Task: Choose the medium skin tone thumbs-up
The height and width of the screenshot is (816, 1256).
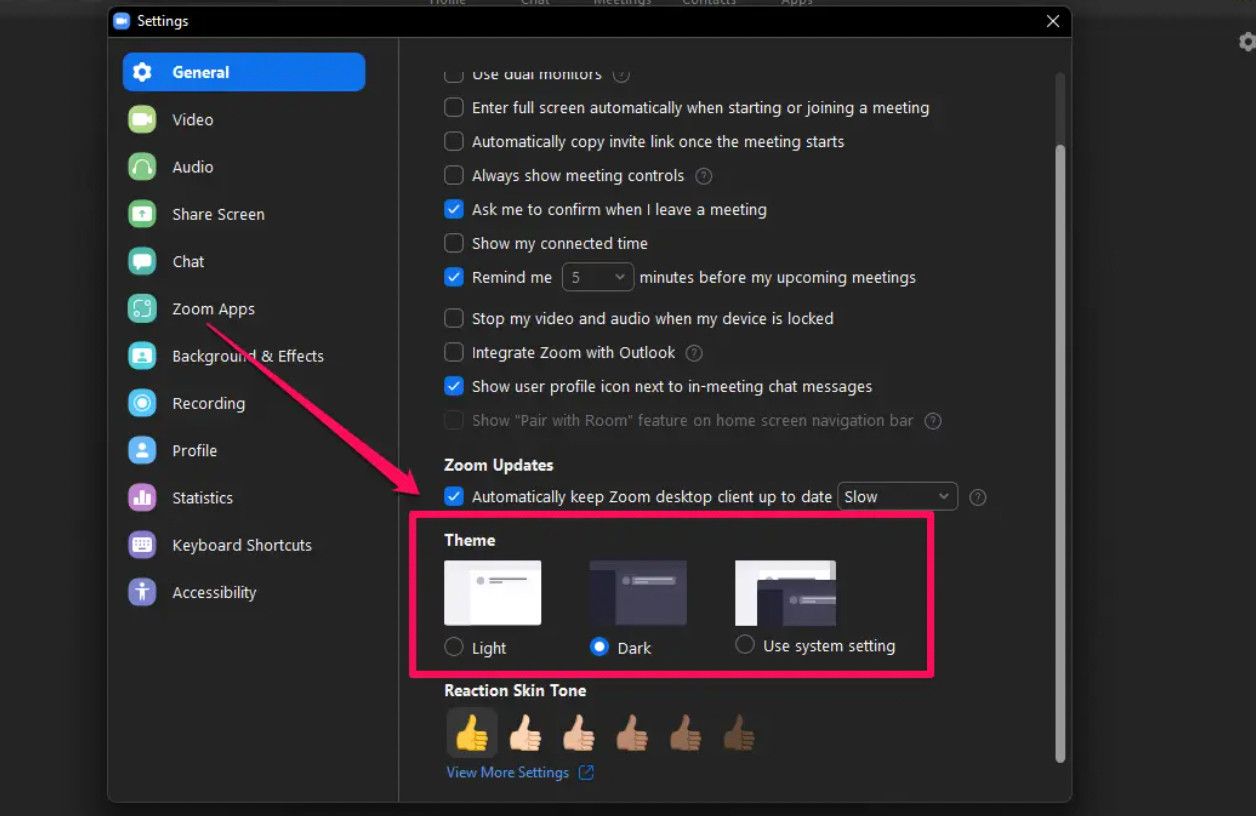Action: point(632,733)
